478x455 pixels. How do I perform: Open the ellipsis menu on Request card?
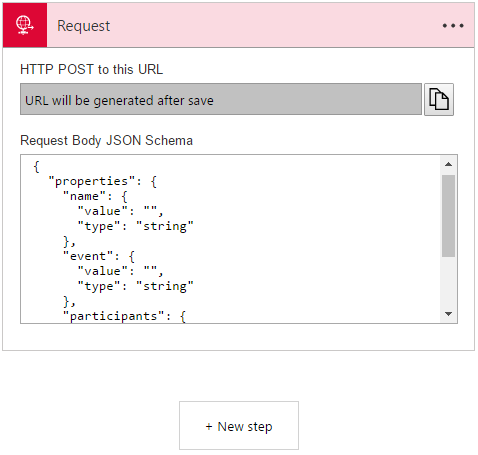click(453, 26)
